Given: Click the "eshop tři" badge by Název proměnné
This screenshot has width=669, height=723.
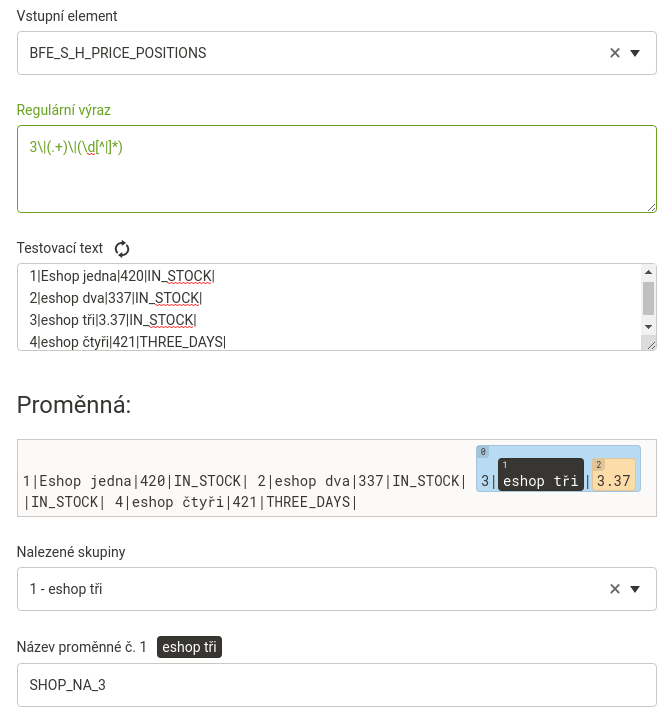Looking at the screenshot, I should (189, 647).
